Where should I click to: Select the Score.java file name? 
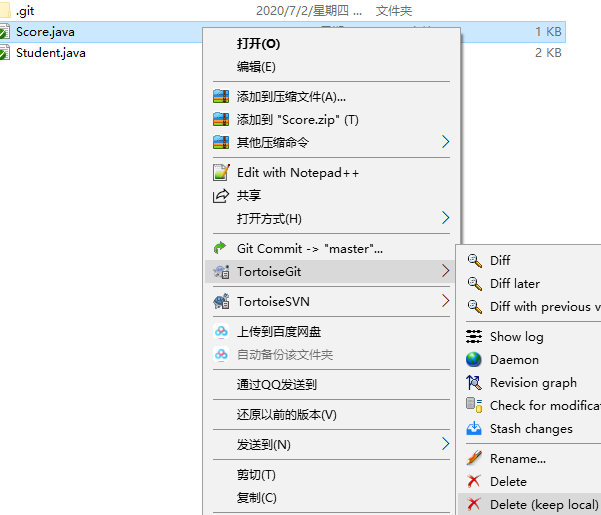pos(45,31)
